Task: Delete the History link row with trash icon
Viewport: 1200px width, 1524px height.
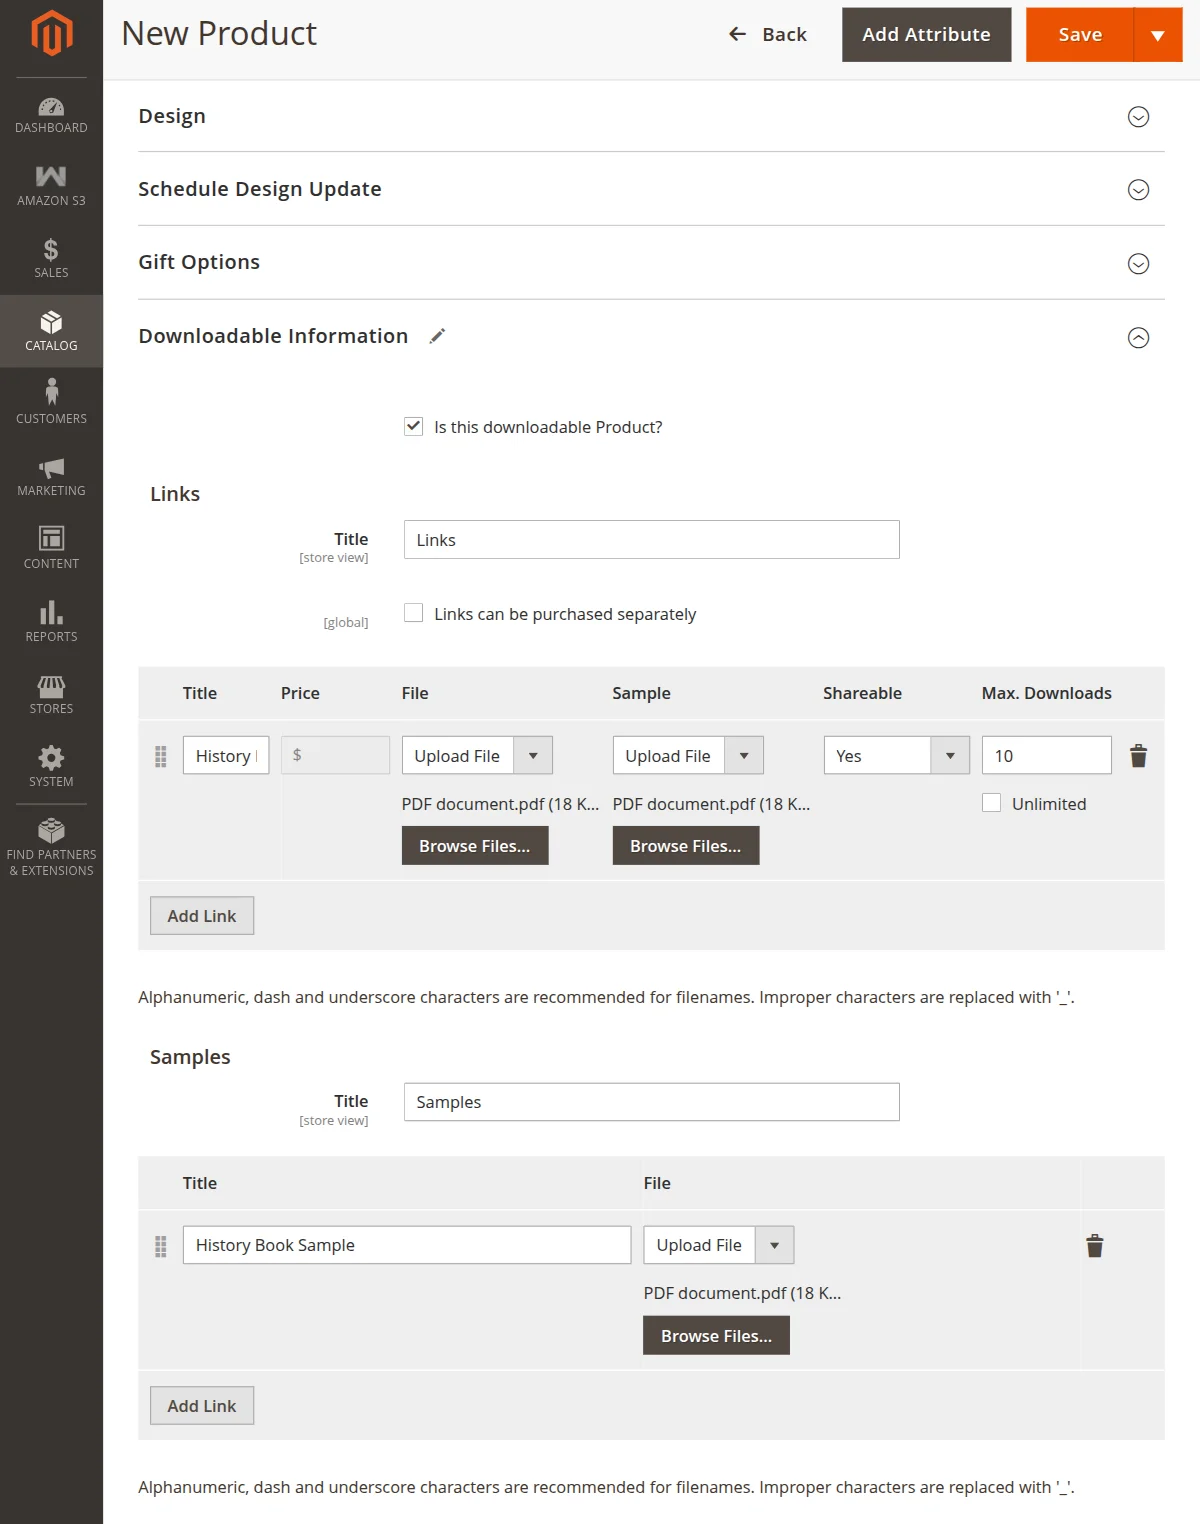Action: tap(1138, 756)
